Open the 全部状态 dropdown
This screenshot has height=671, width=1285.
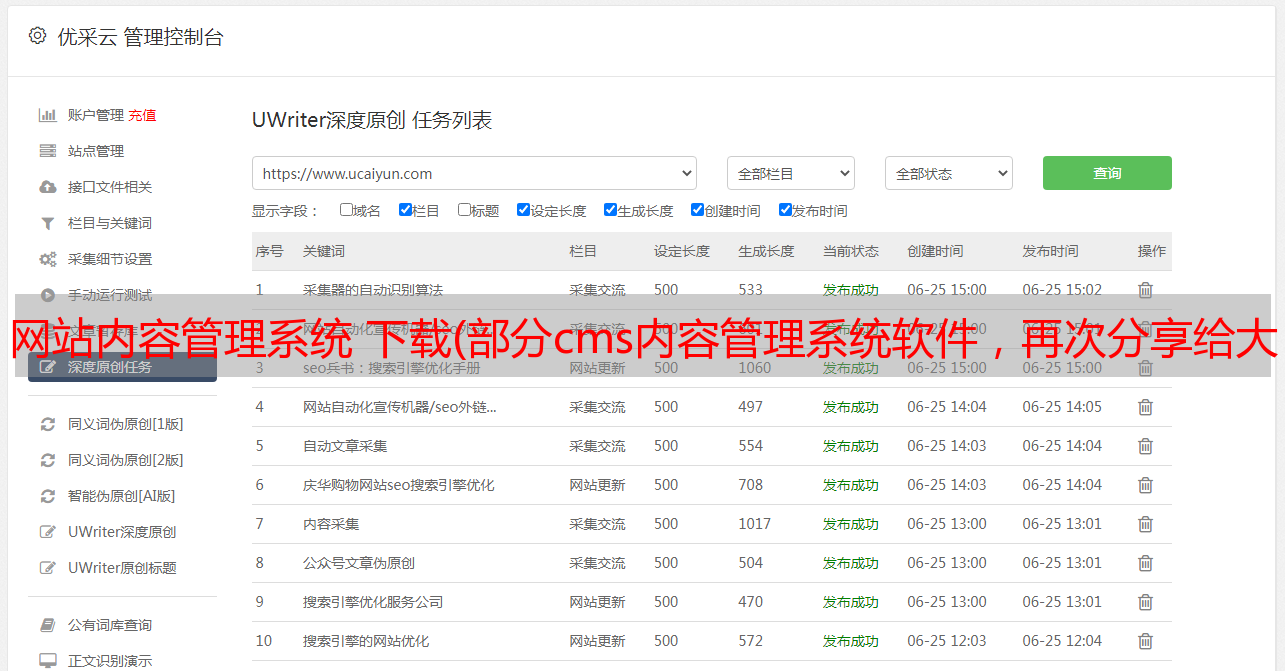pyautogui.click(x=949, y=173)
